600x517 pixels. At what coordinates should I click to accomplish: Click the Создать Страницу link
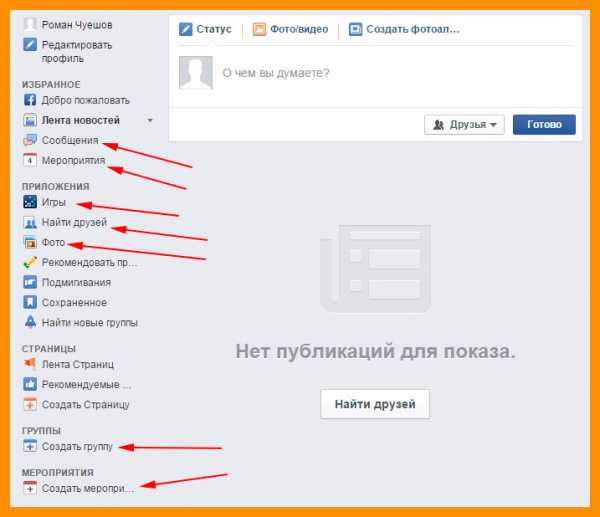(x=86, y=404)
